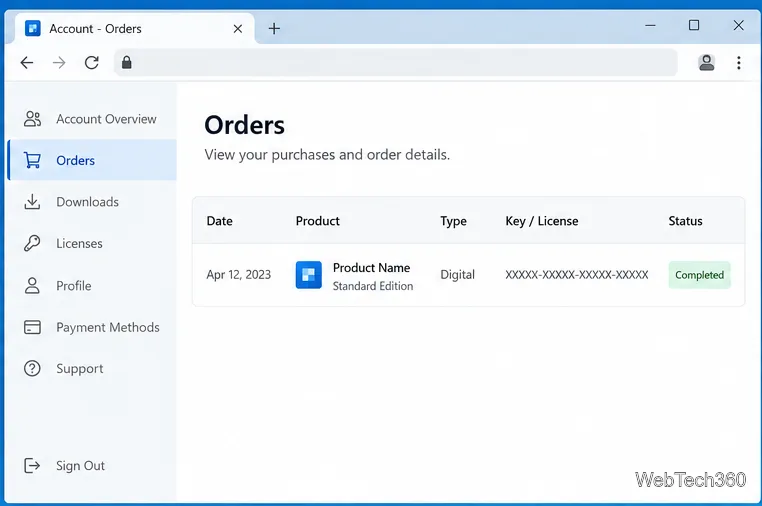Click the Key / License column header
Viewport: 762px width, 506px height.
542,221
